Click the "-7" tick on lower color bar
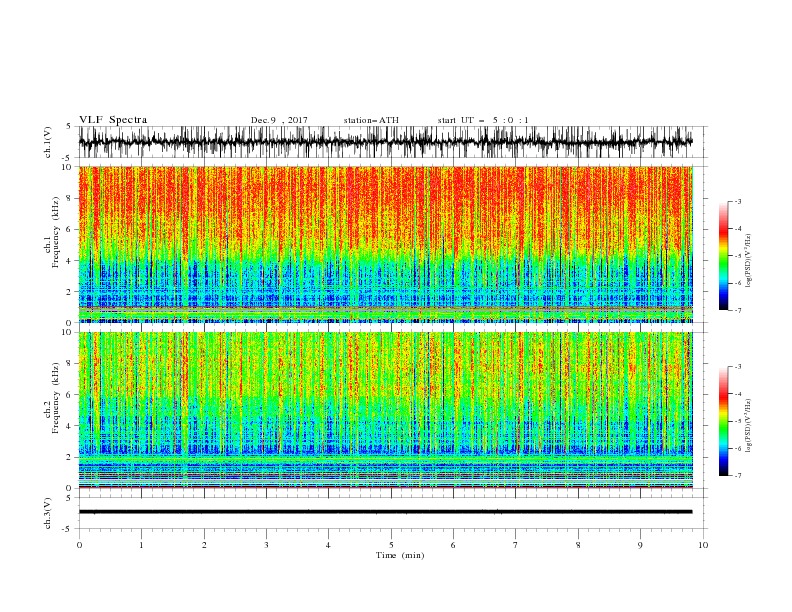This screenshot has width=792, height=612. (738, 476)
